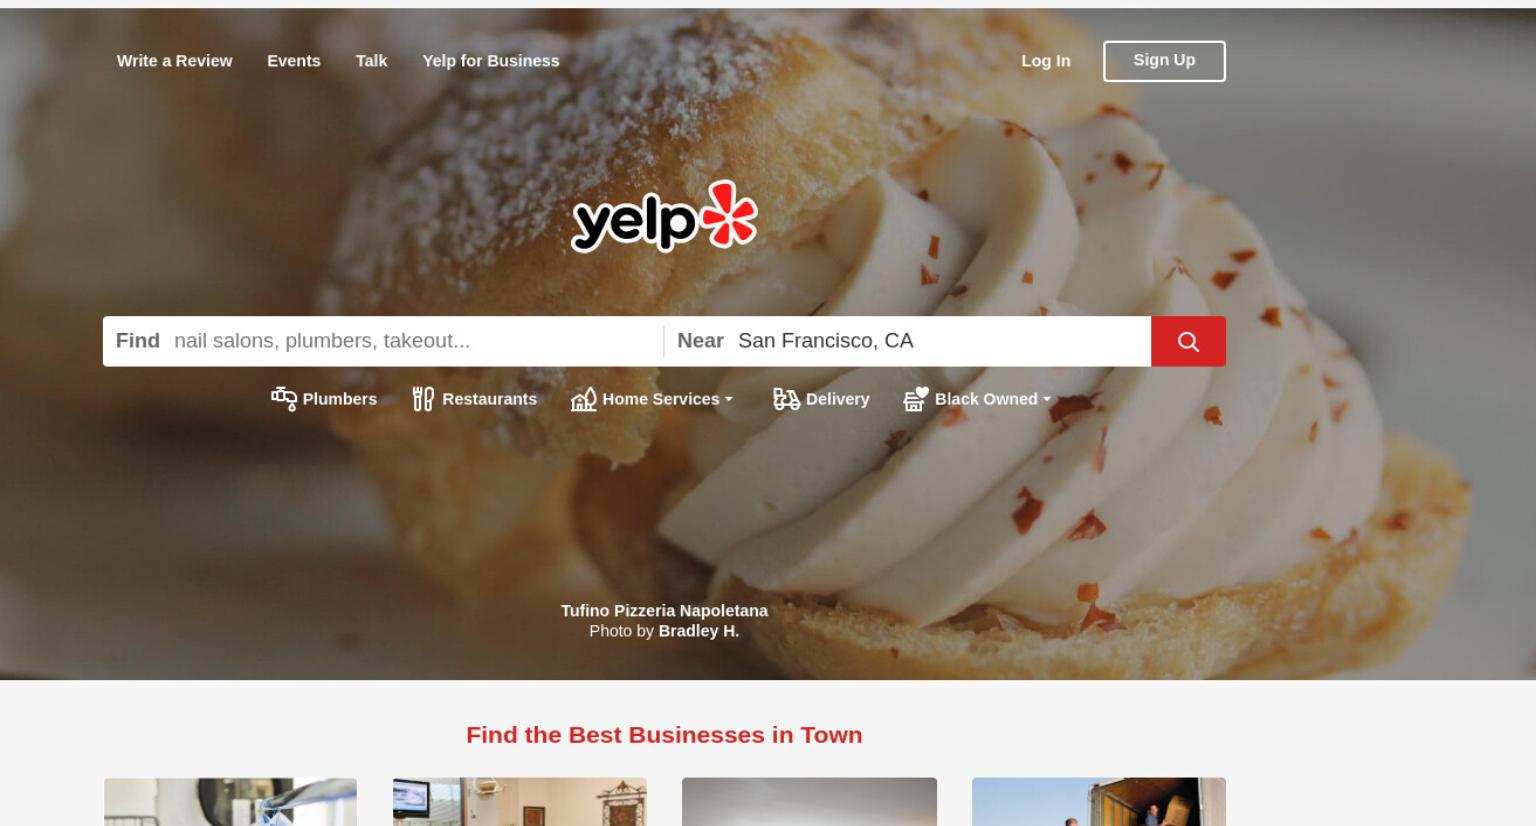Viewport: 1536px width, 826px height.
Task: Click the Home Services house icon
Action: (583, 399)
